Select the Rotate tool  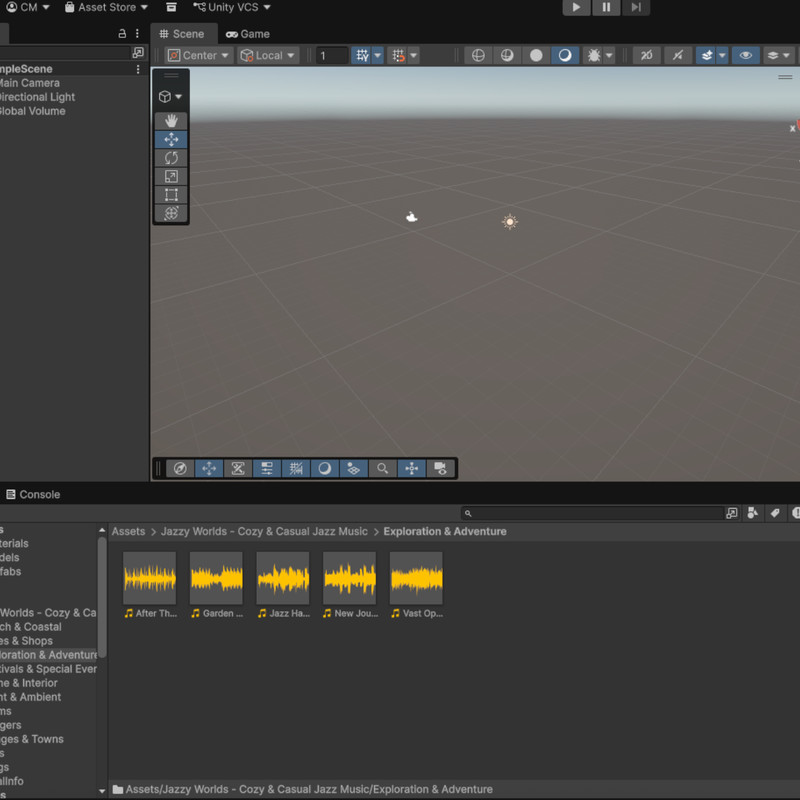171,158
